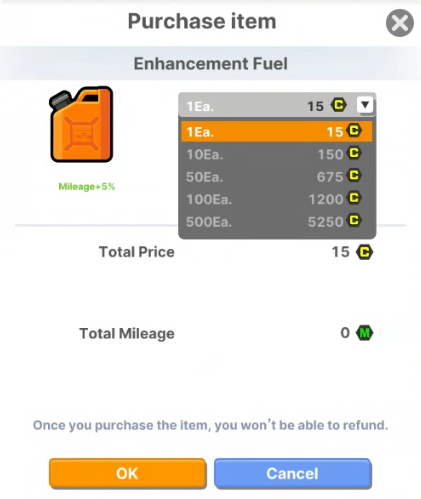
Task: Collapse the quantity dropdown arrow
Action: [x=365, y=105]
